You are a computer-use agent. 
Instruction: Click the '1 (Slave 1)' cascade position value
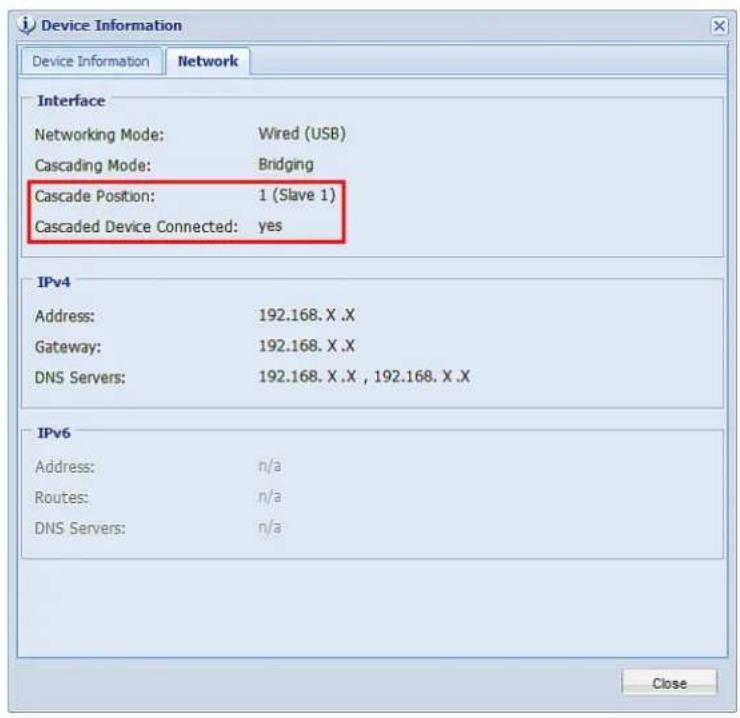[x=296, y=195]
